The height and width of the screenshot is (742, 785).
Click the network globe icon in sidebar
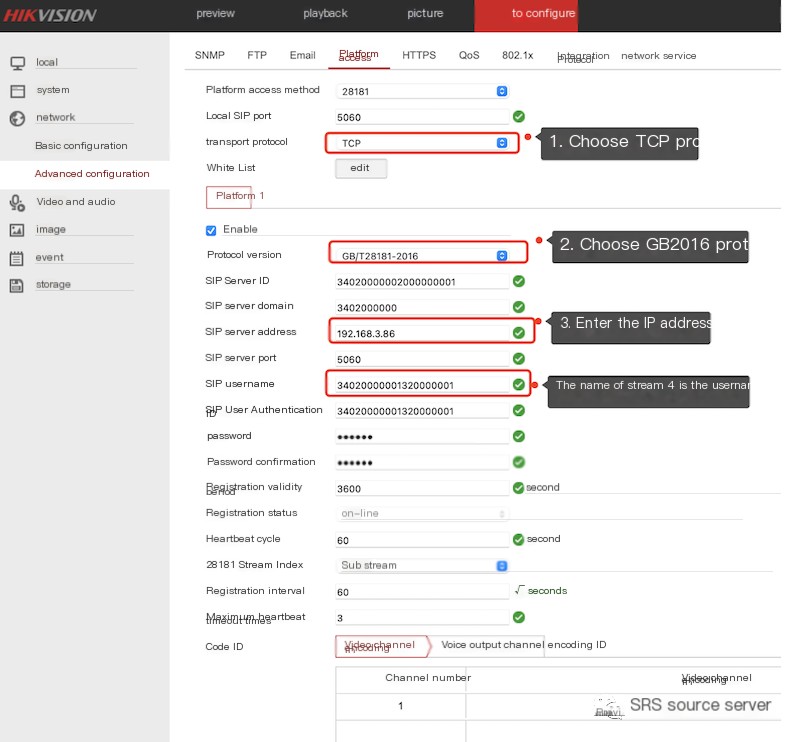(x=17, y=118)
